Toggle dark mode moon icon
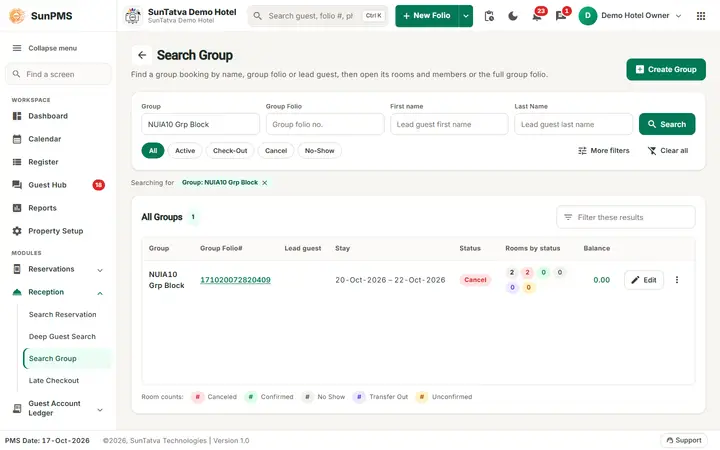720x450 pixels. [x=513, y=16]
